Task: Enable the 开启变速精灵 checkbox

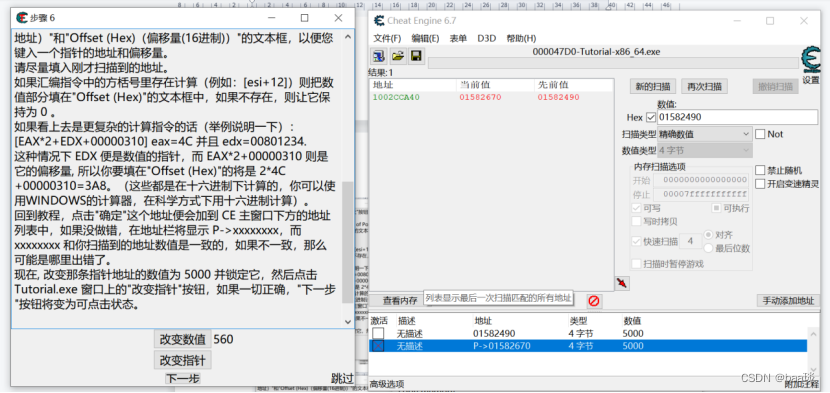Action: pyautogui.click(x=760, y=184)
